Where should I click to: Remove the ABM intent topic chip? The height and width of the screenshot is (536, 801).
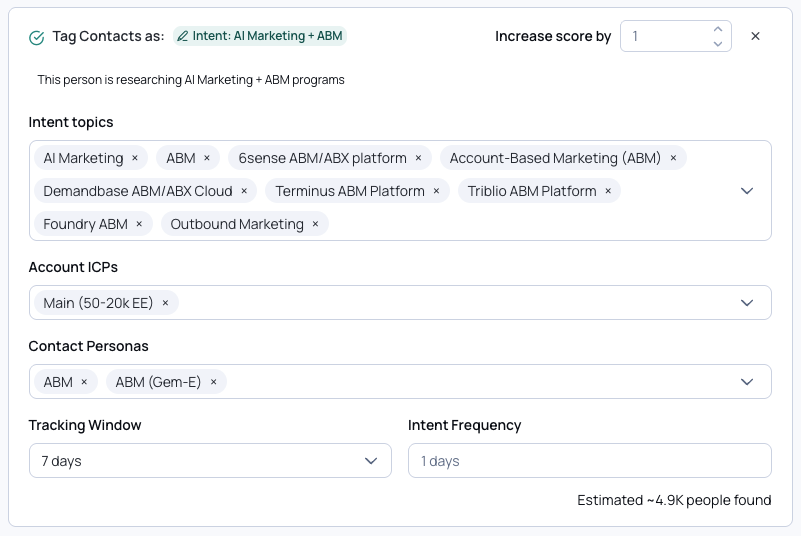(x=207, y=158)
